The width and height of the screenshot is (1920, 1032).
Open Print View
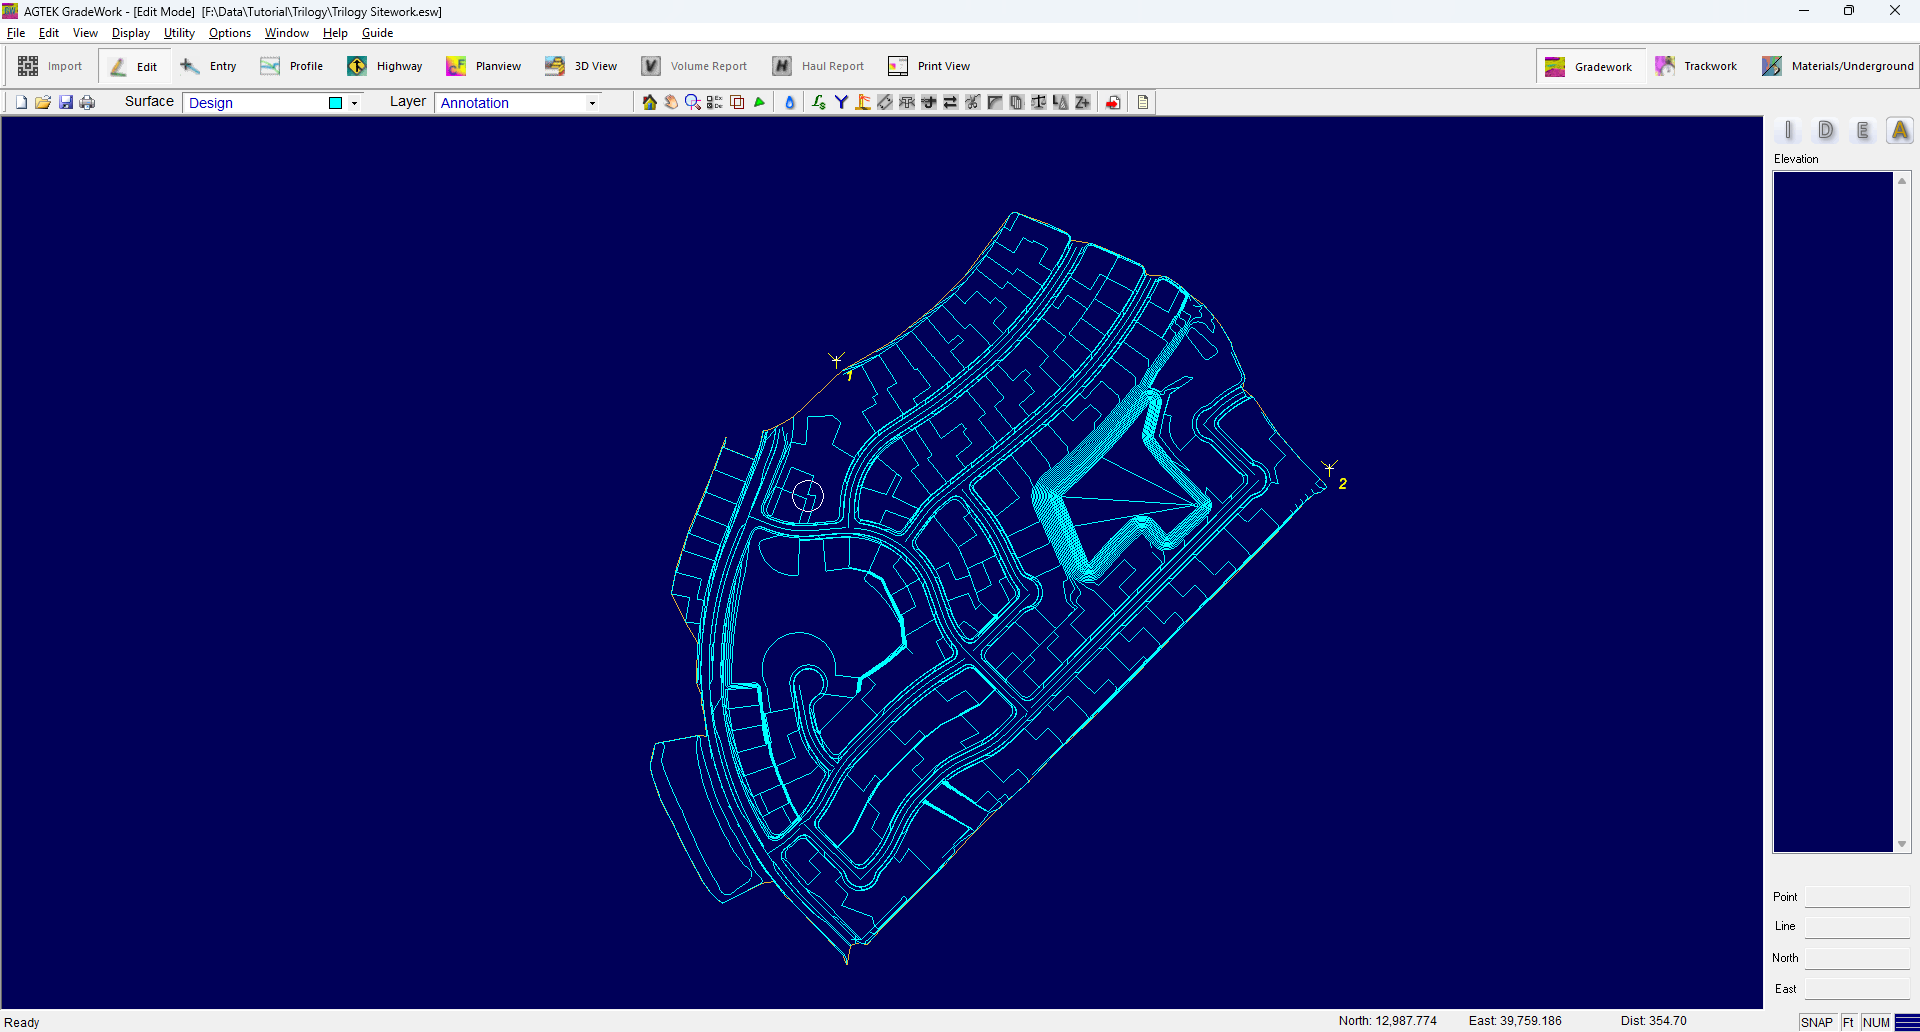[929, 66]
